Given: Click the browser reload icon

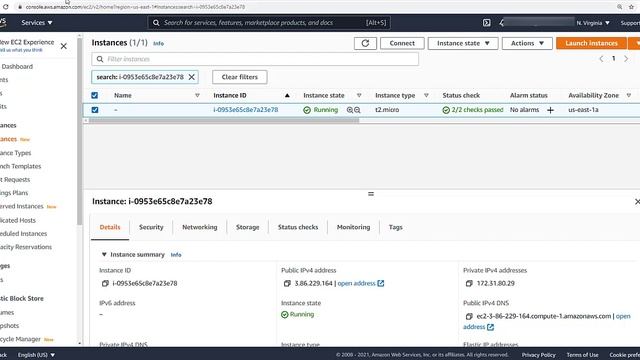Looking at the screenshot, I should pyautogui.click(x=6, y=7).
